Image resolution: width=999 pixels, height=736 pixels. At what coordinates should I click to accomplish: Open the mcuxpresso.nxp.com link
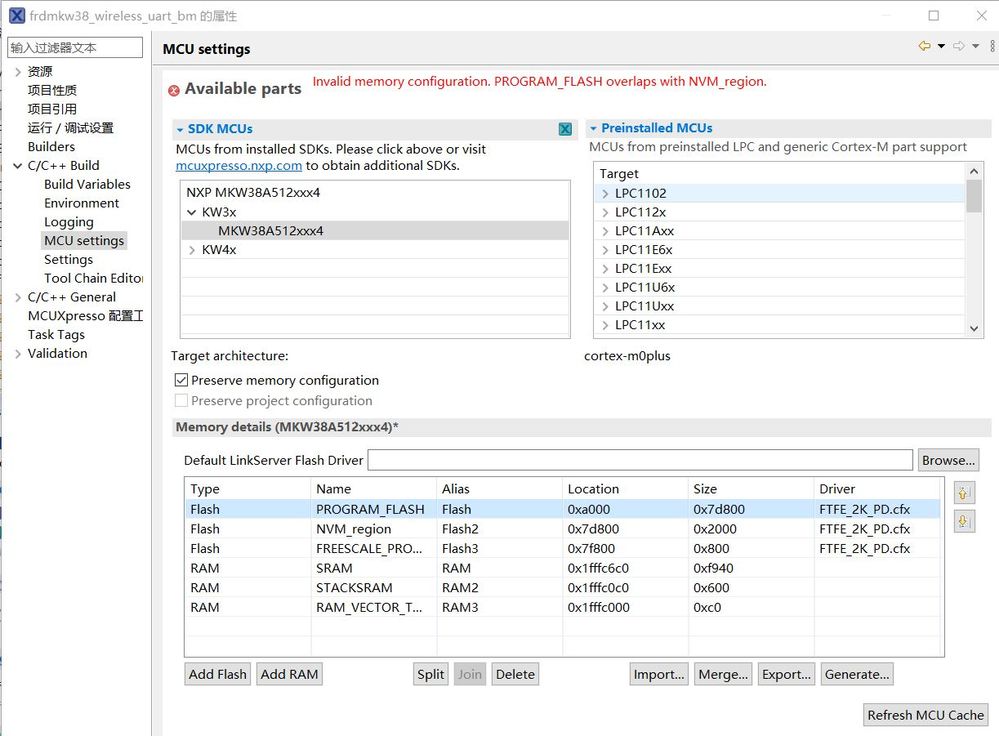(x=238, y=166)
